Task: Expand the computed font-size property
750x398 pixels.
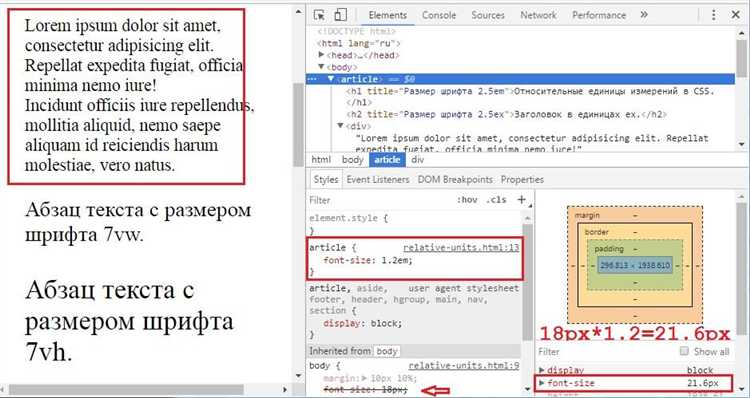Action: (542, 383)
